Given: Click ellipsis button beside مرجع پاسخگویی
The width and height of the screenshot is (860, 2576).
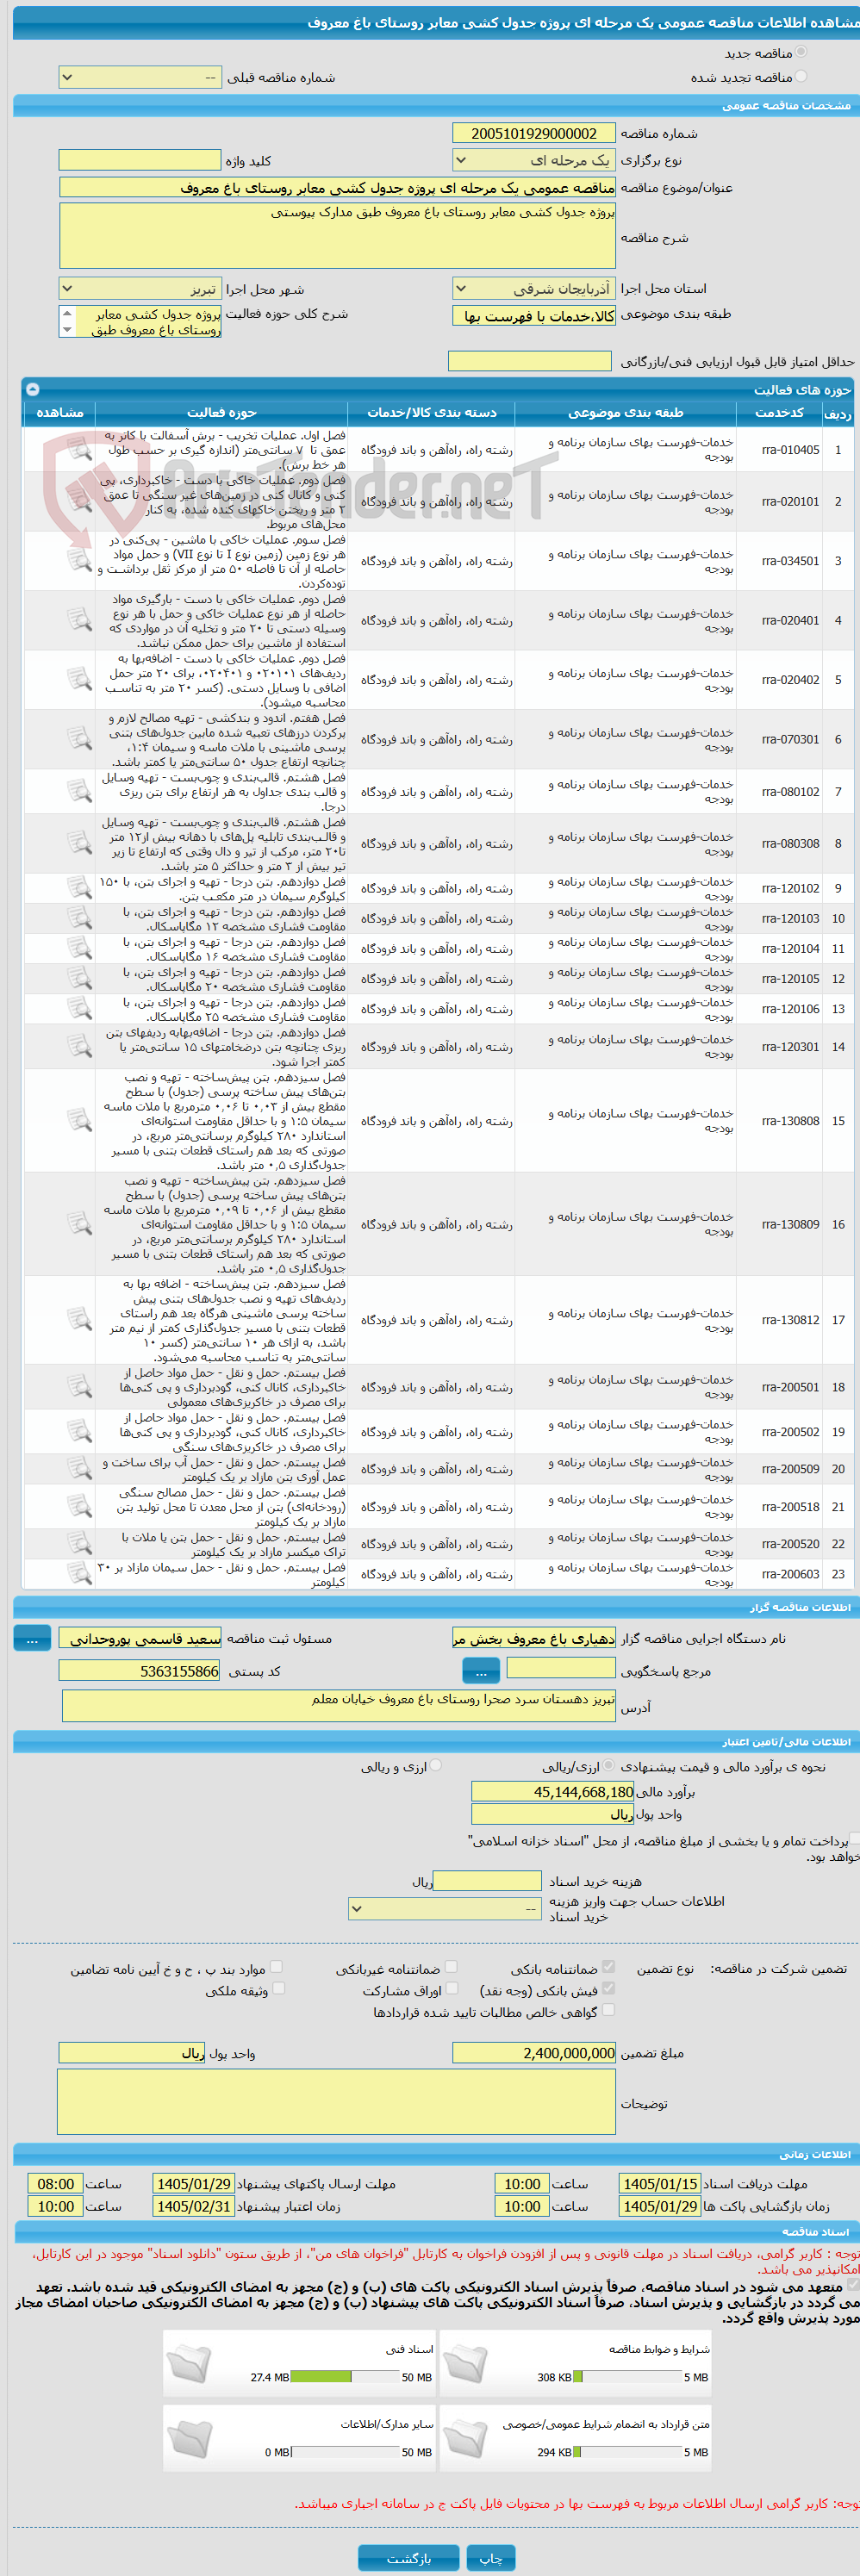Looking at the screenshot, I should tap(481, 1670).
